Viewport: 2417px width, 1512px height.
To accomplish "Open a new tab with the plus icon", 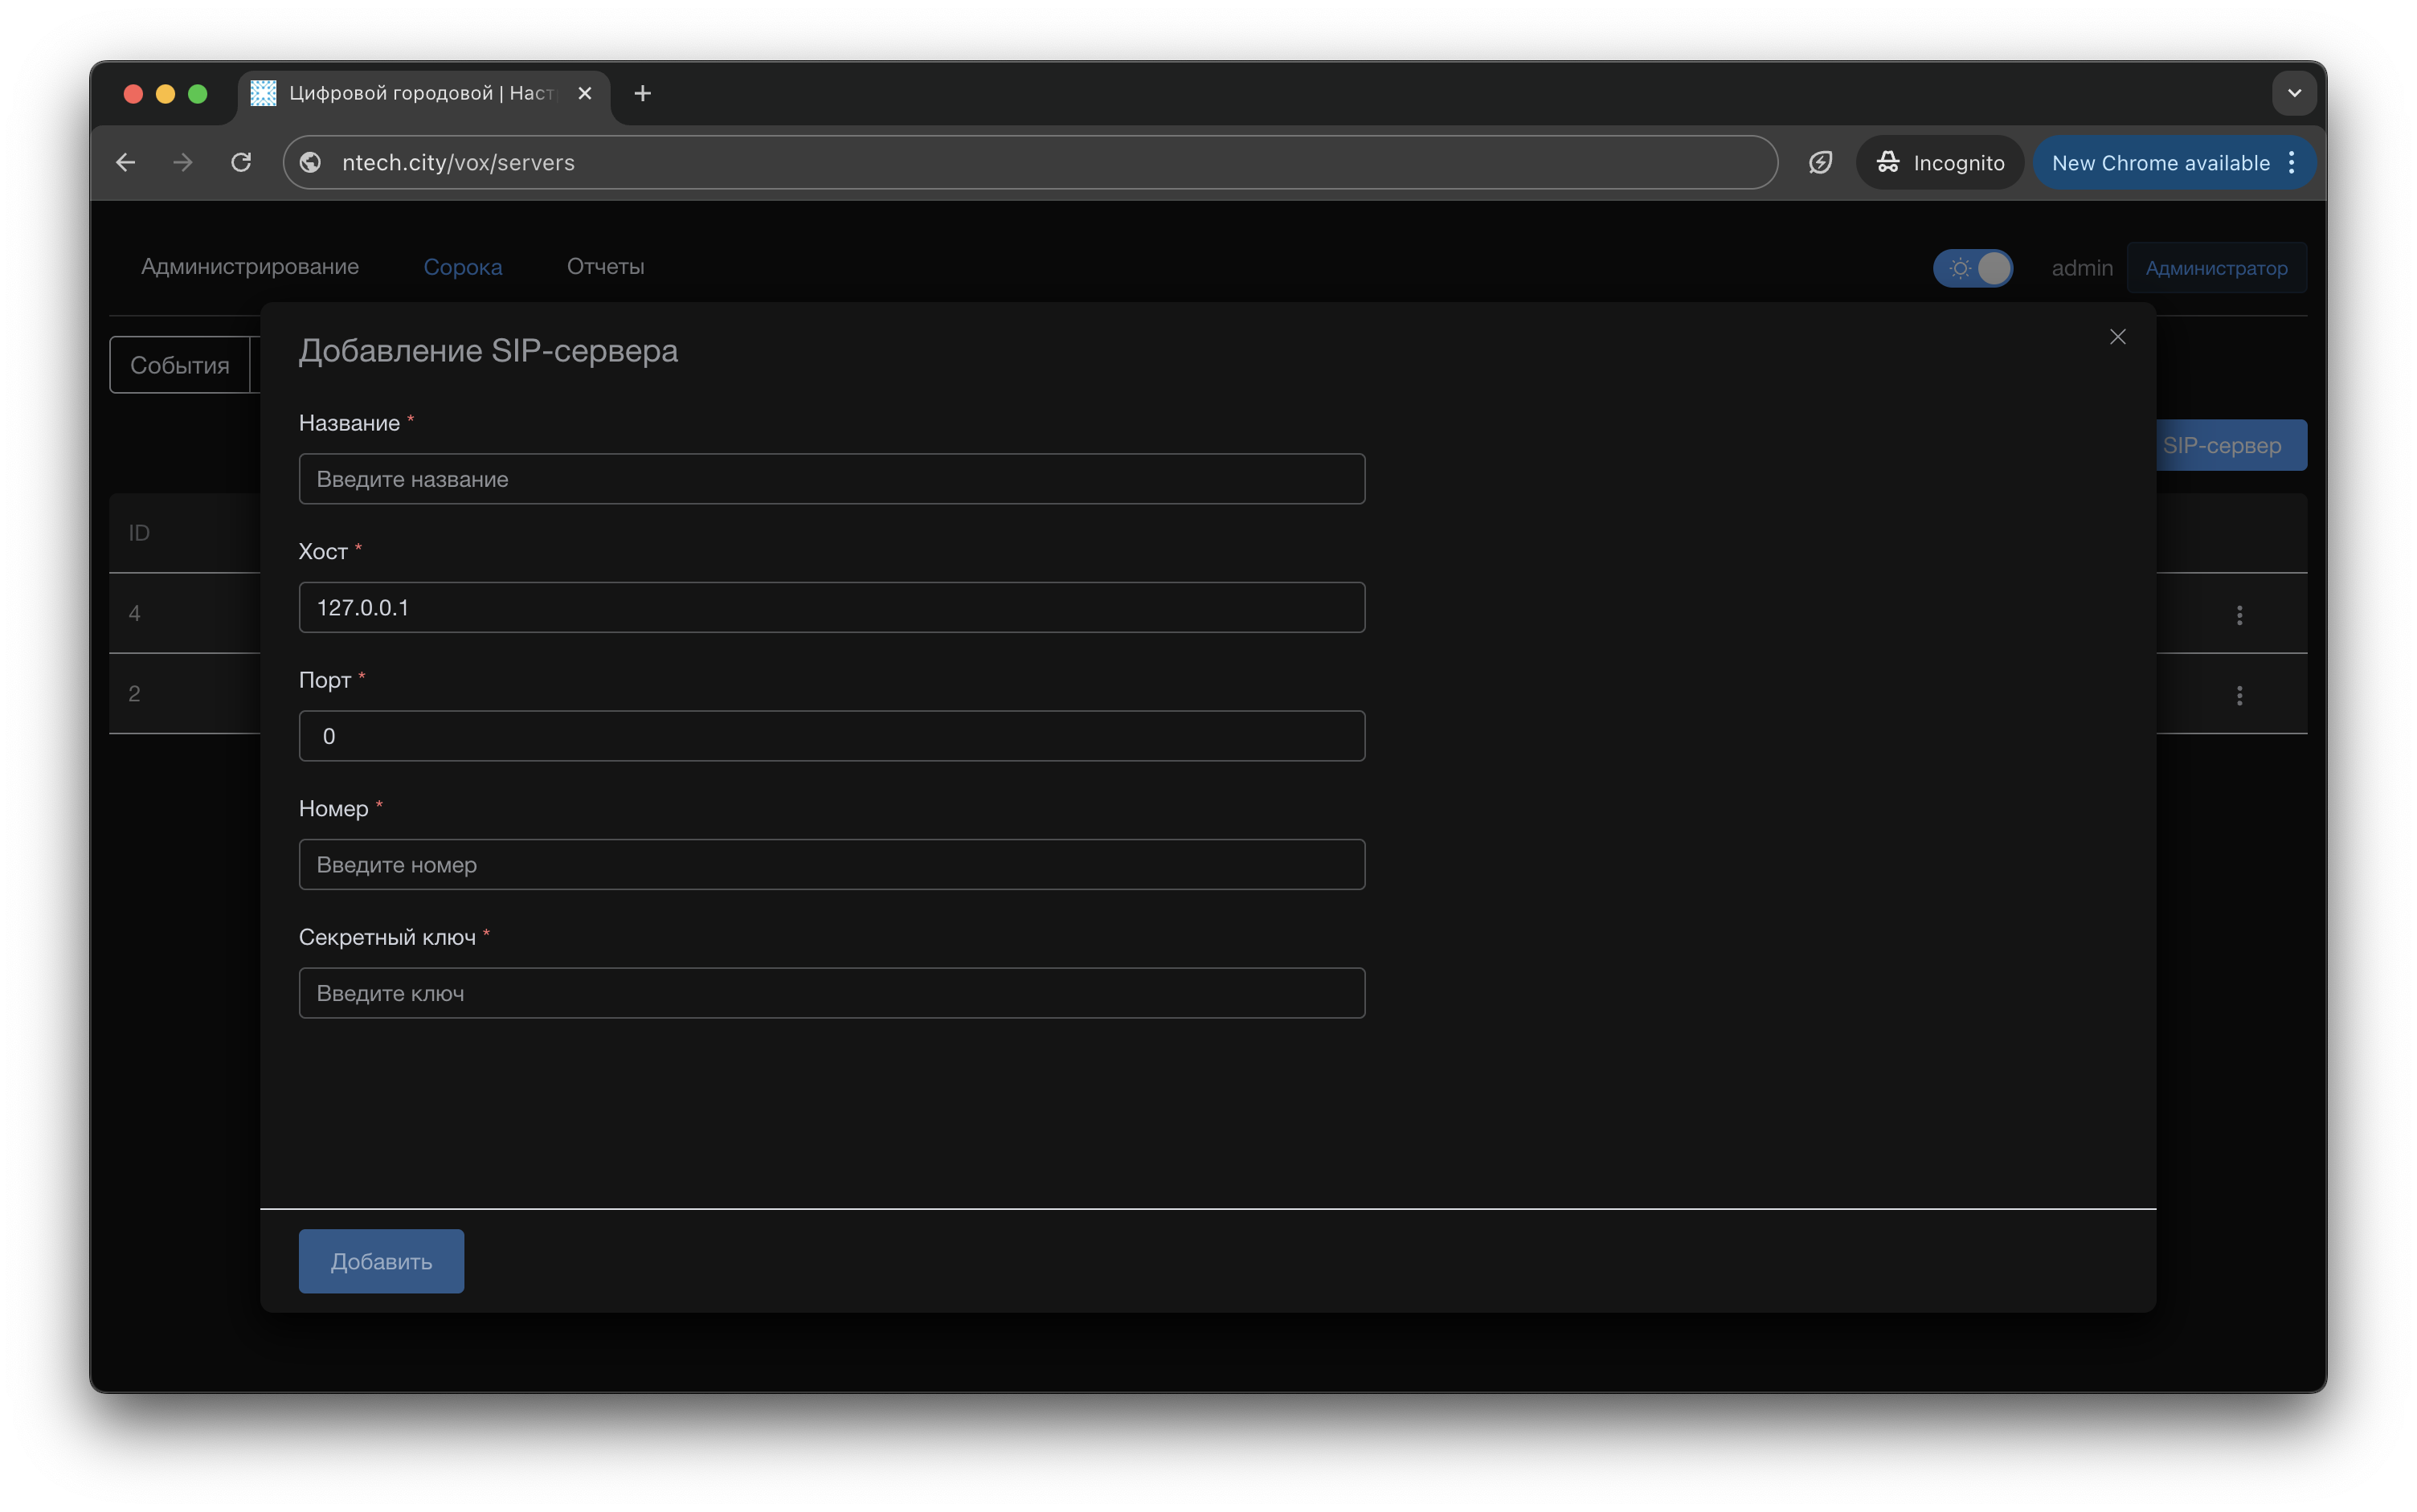I will [x=643, y=93].
